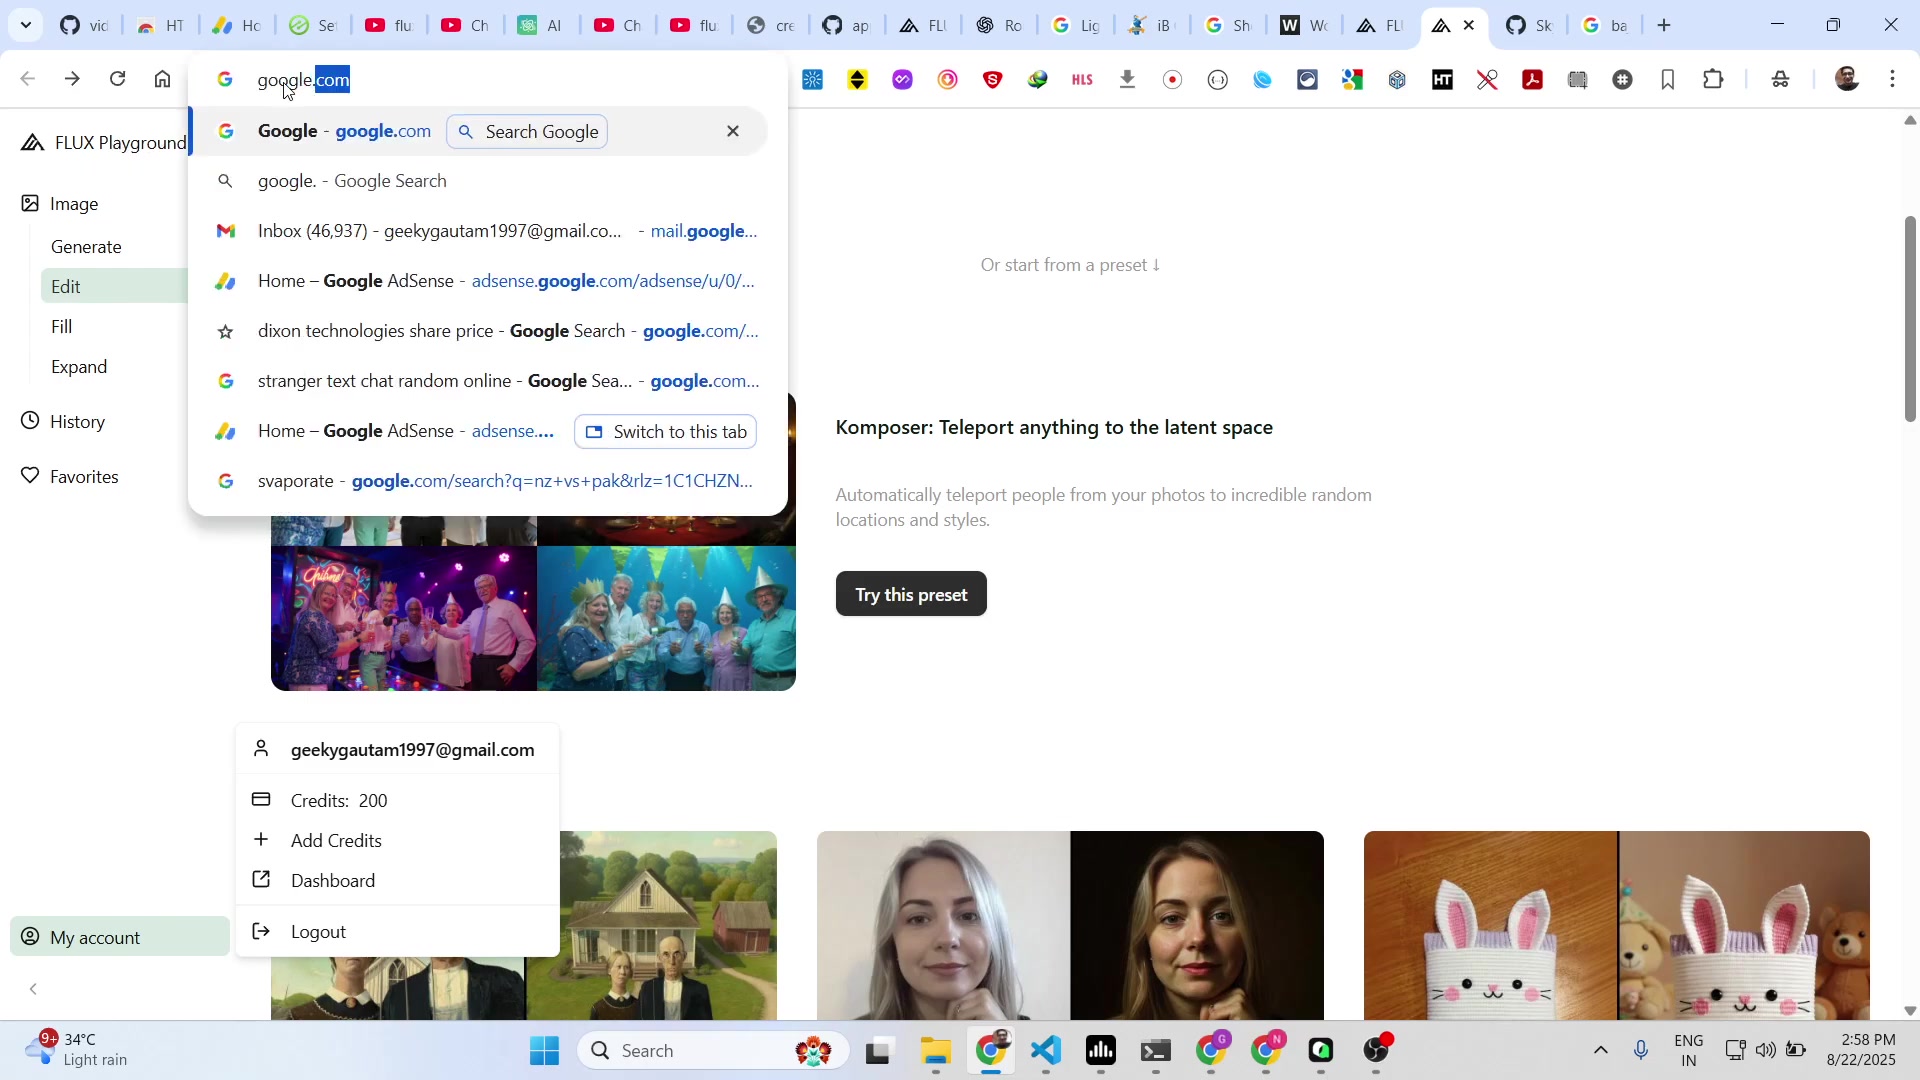Click the My account button
Screen dimensions: 1920x1080
point(120,937)
